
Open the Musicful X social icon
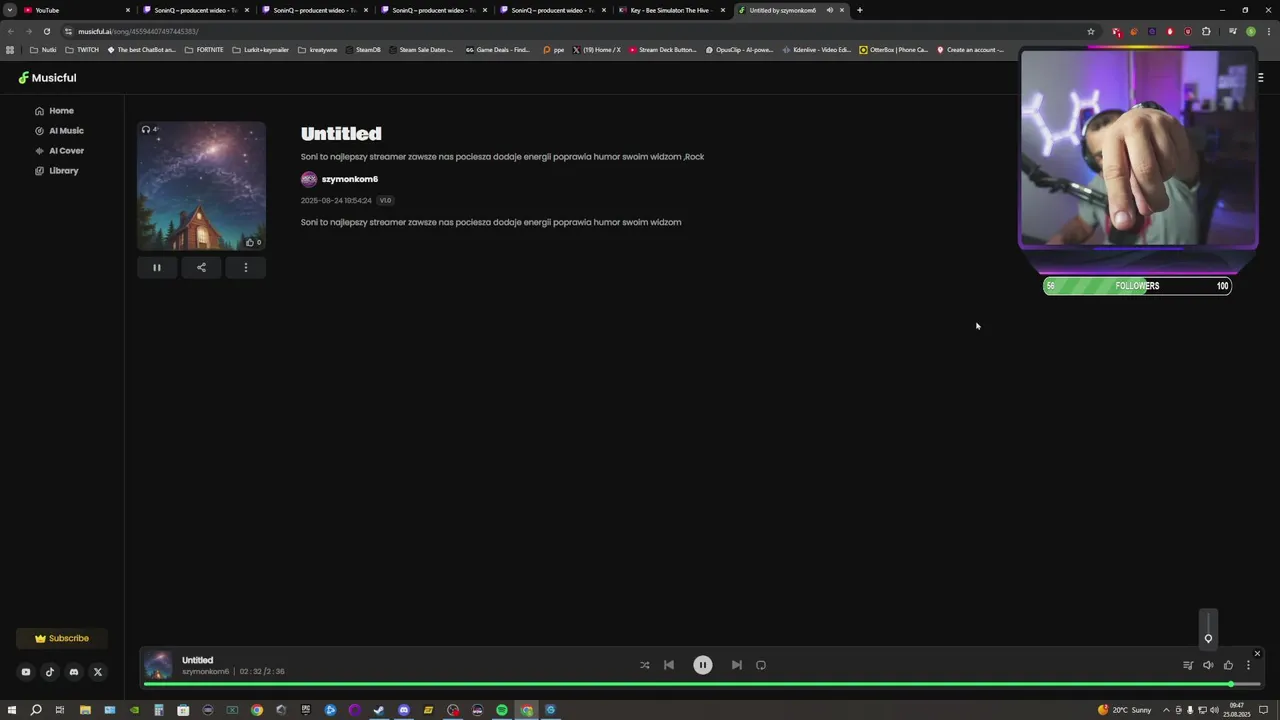(98, 672)
